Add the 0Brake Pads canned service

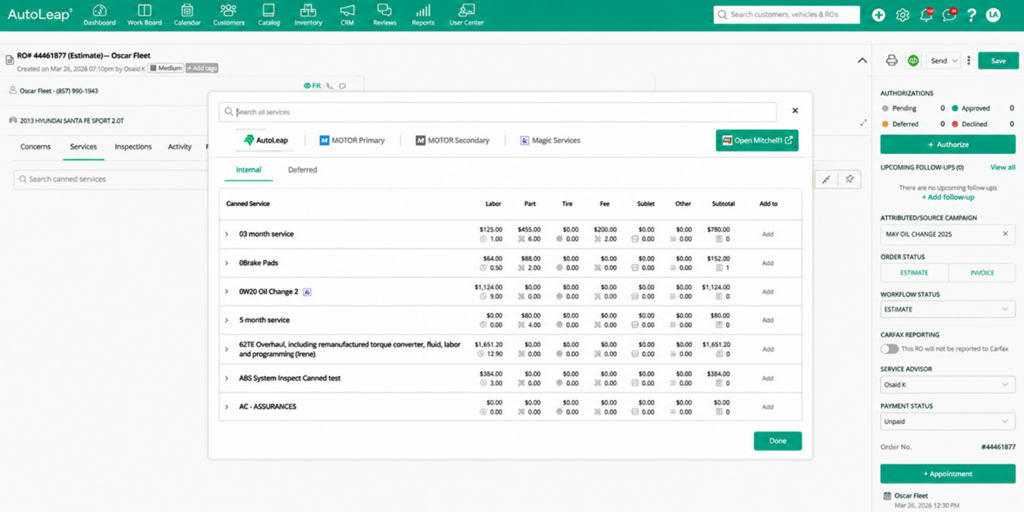pyautogui.click(x=767, y=263)
